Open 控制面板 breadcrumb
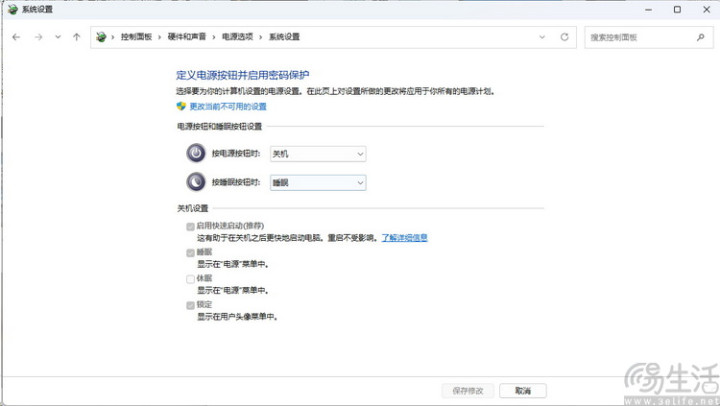 click(x=136, y=37)
